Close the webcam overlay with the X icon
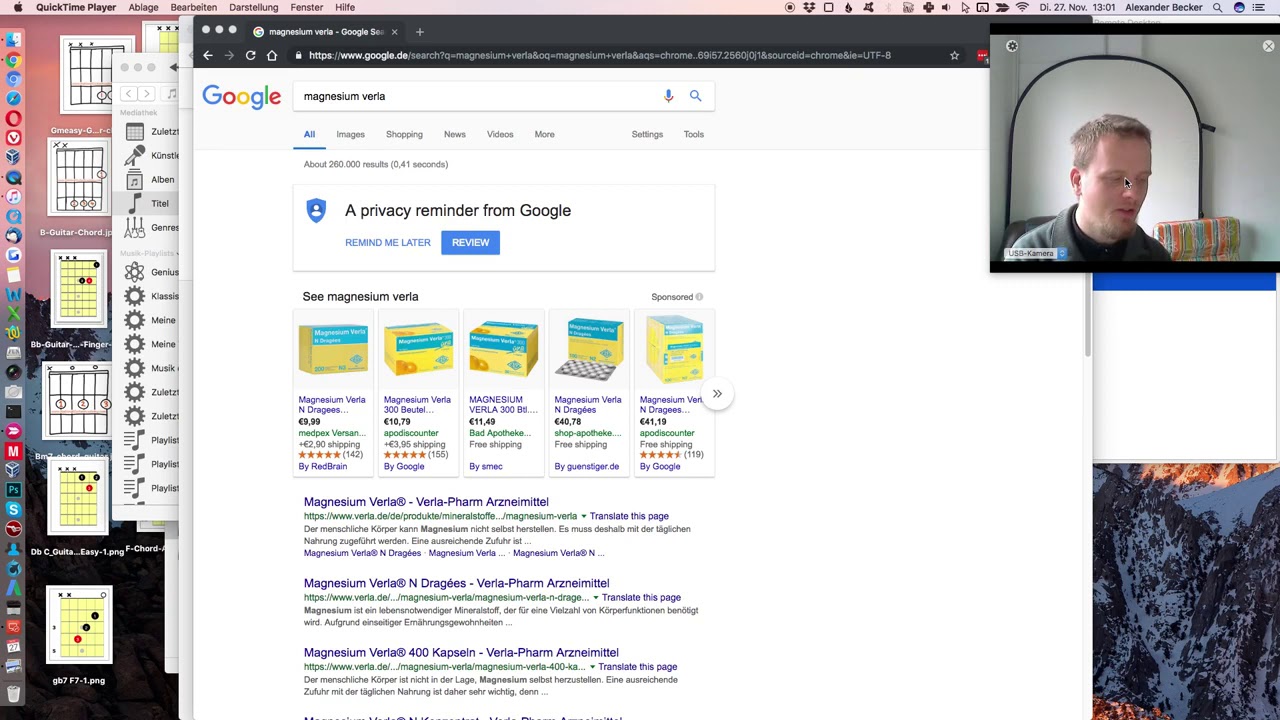The height and width of the screenshot is (720, 1280). 1268,46
